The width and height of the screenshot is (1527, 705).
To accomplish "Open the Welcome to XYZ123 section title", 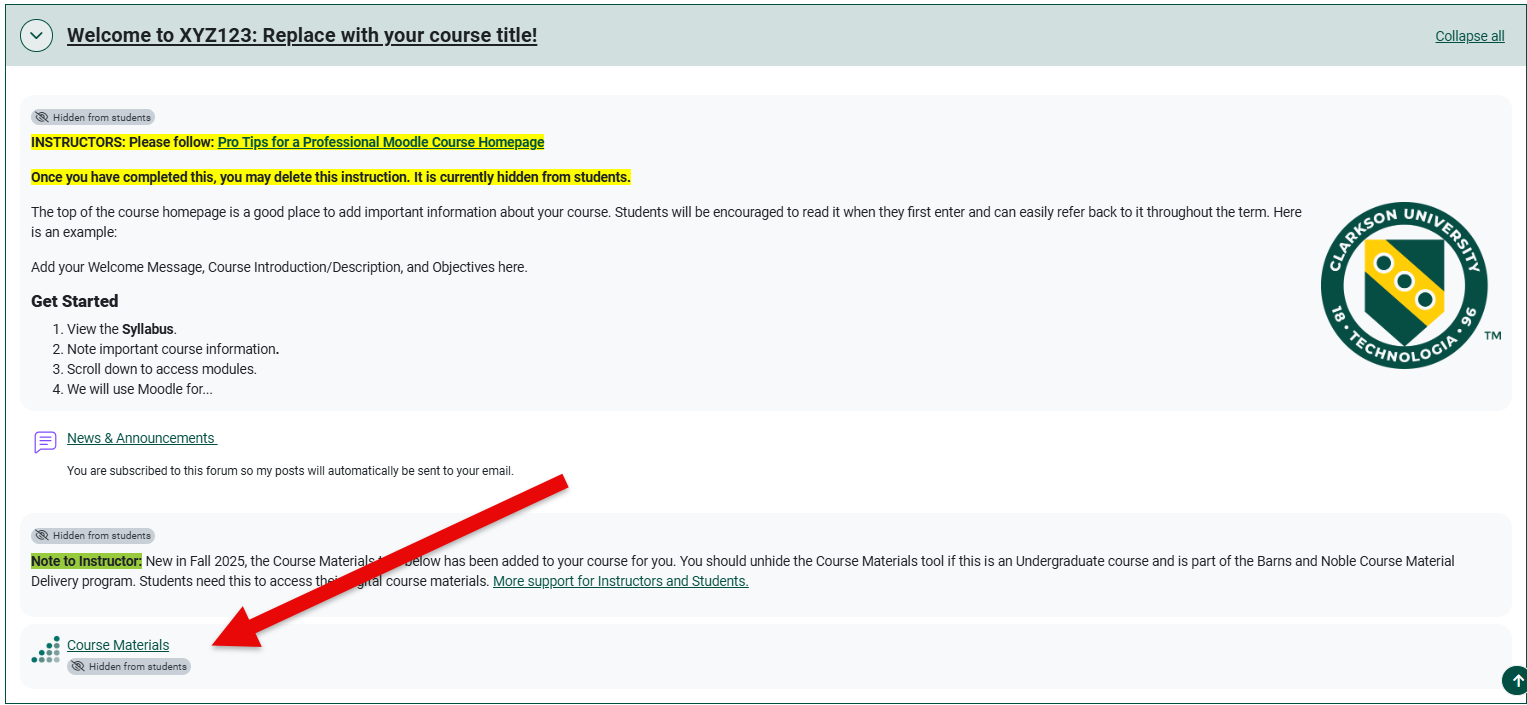I will (301, 36).
